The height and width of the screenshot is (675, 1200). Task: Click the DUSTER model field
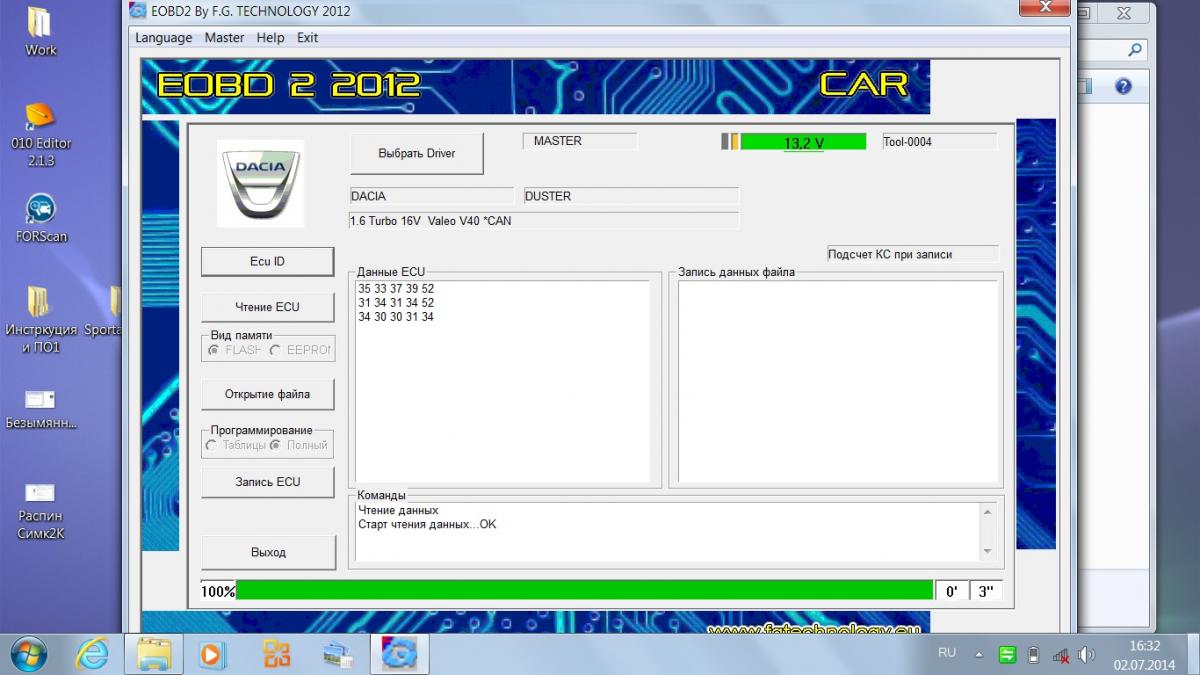(631, 196)
